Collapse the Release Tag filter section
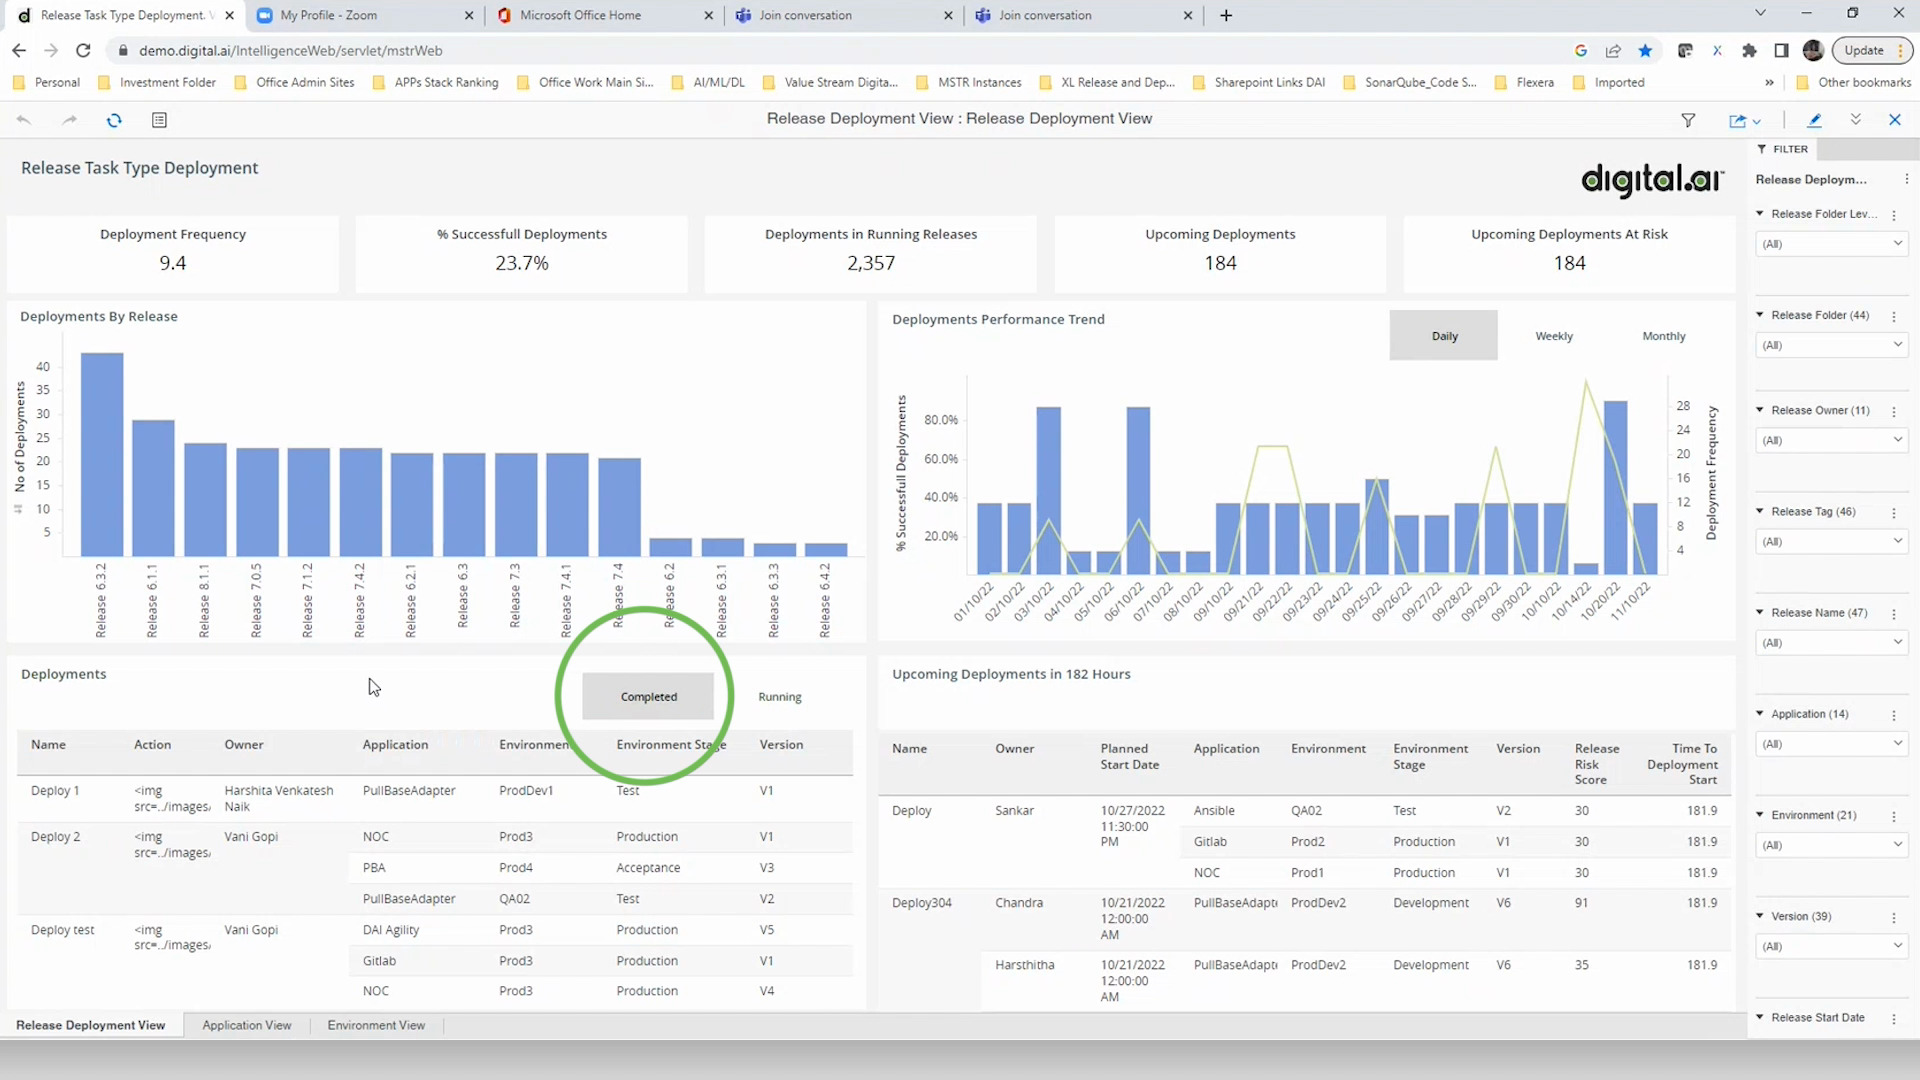The image size is (1920, 1080). click(x=1760, y=511)
